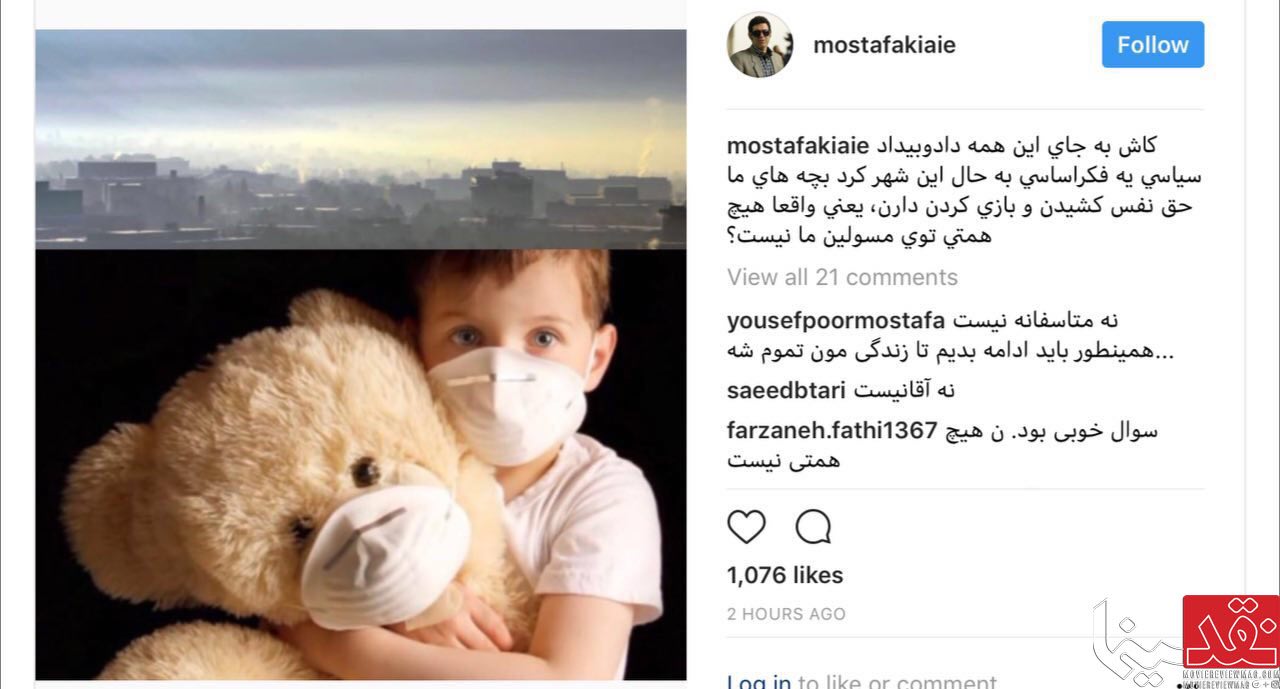Open the 2 HOURS AGO timestamp
Image resolution: width=1280 pixels, height=689 pixels.
point(786,614)
